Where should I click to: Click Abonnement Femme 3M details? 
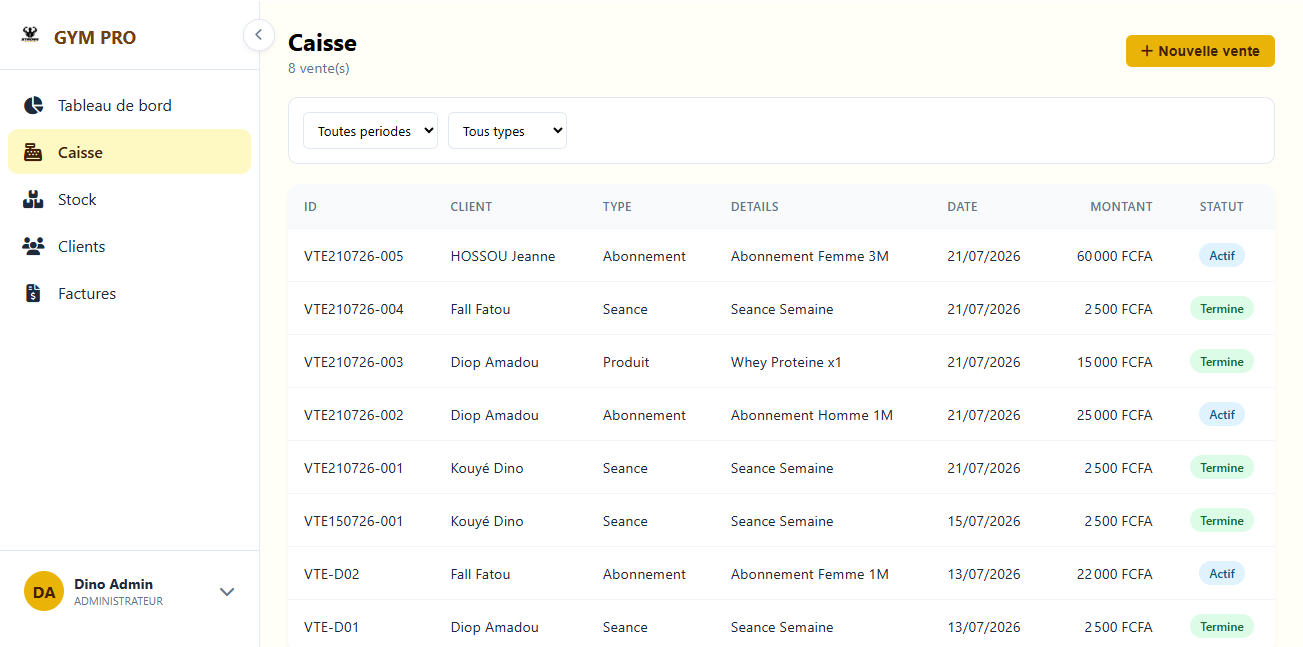click(x=810, y=256)
